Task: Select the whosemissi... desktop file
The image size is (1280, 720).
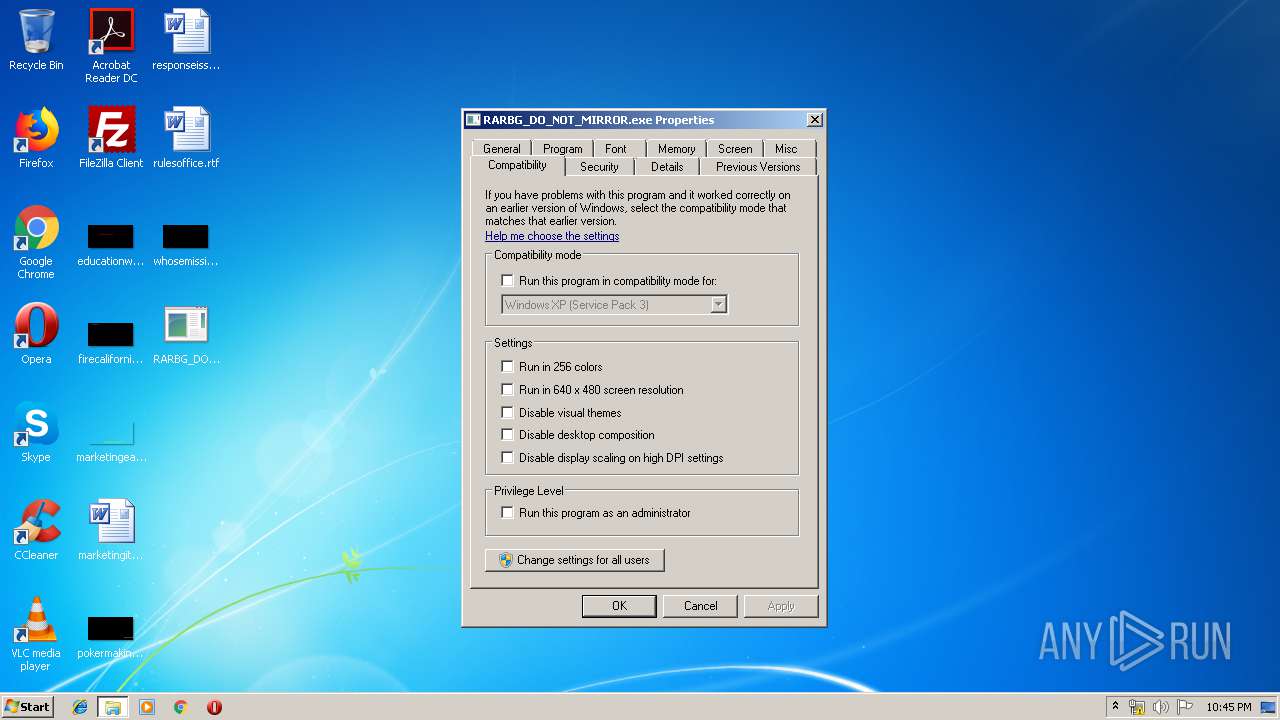Action: 186,245
